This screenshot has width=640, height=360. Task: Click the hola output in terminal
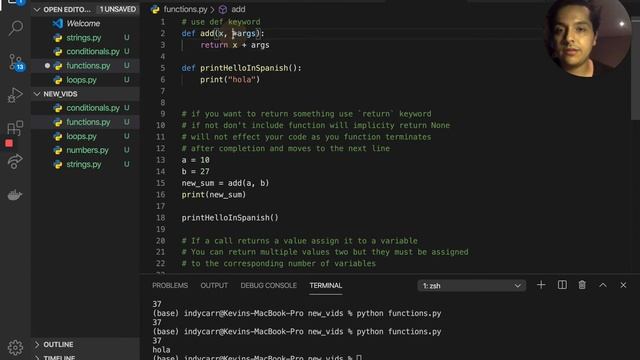click(x=161, y=350)
